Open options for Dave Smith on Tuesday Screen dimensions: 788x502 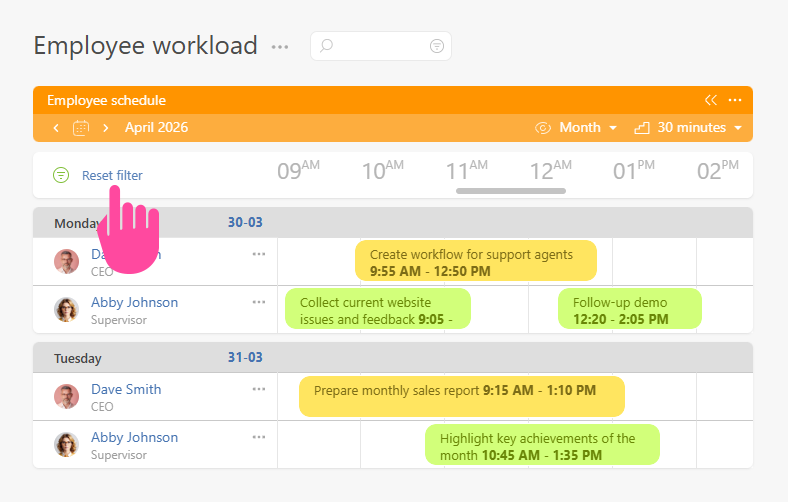(259, 389)
